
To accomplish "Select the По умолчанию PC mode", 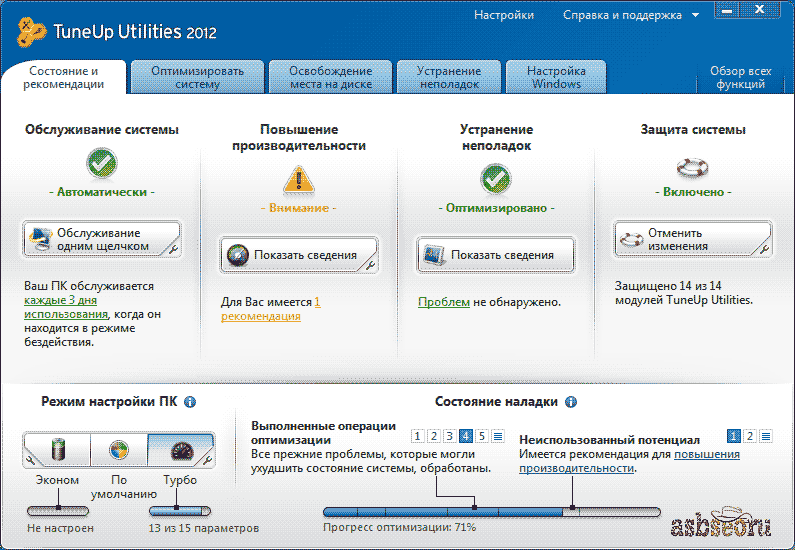I will coord(119,449).
